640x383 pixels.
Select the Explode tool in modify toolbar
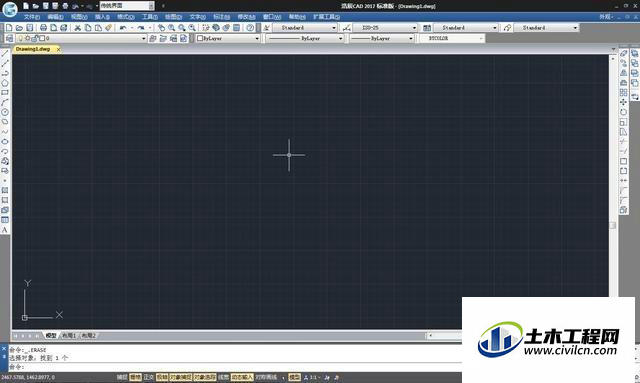(x=624, y=210)
